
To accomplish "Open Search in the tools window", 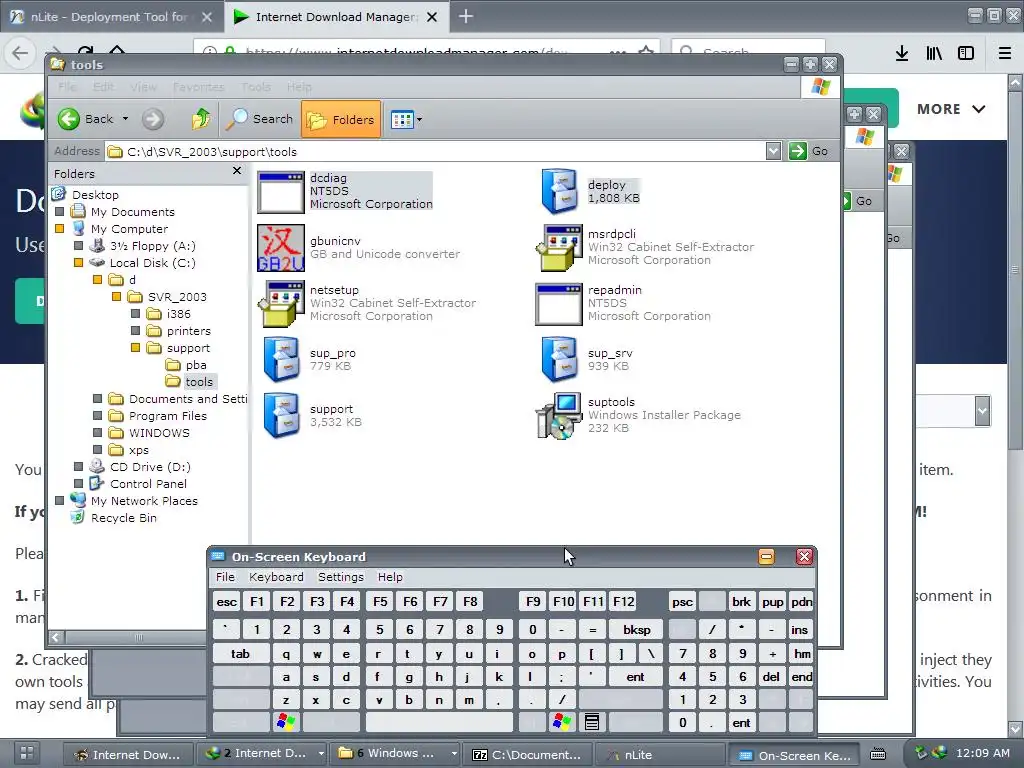I will [259, 119].
